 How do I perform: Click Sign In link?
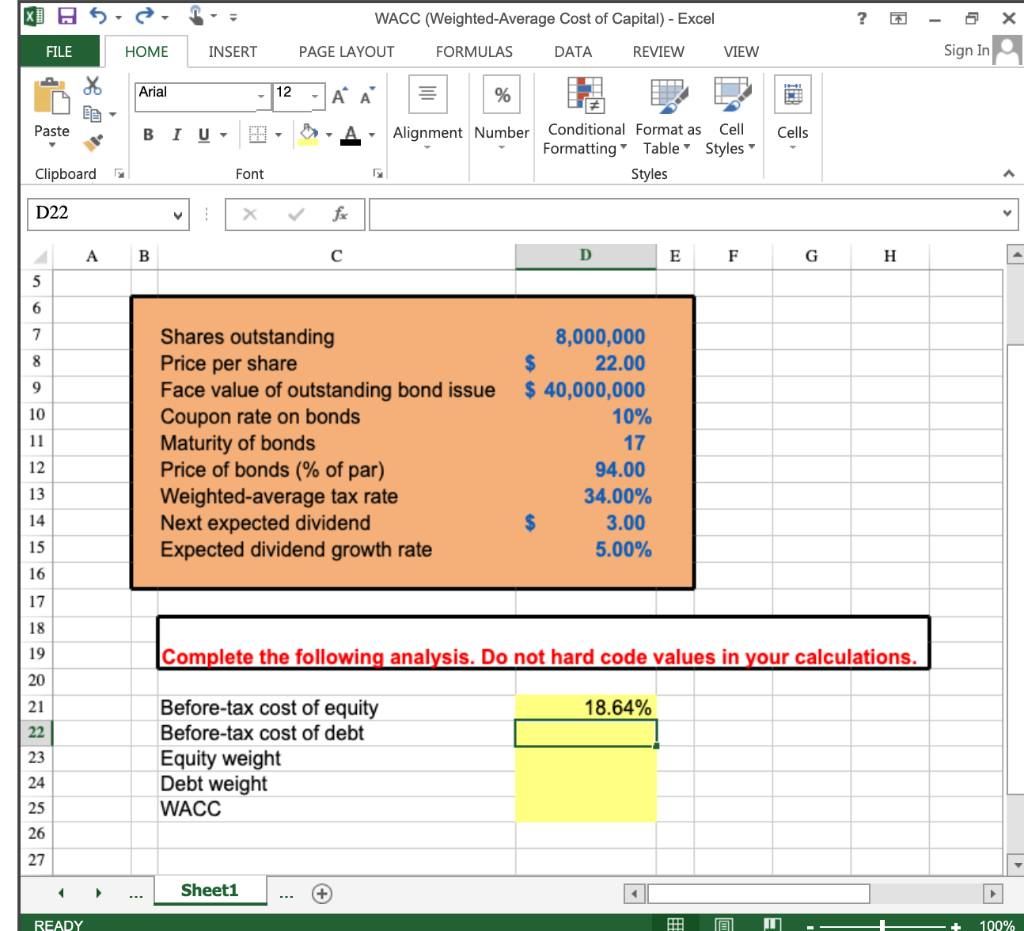click(967, 50)
